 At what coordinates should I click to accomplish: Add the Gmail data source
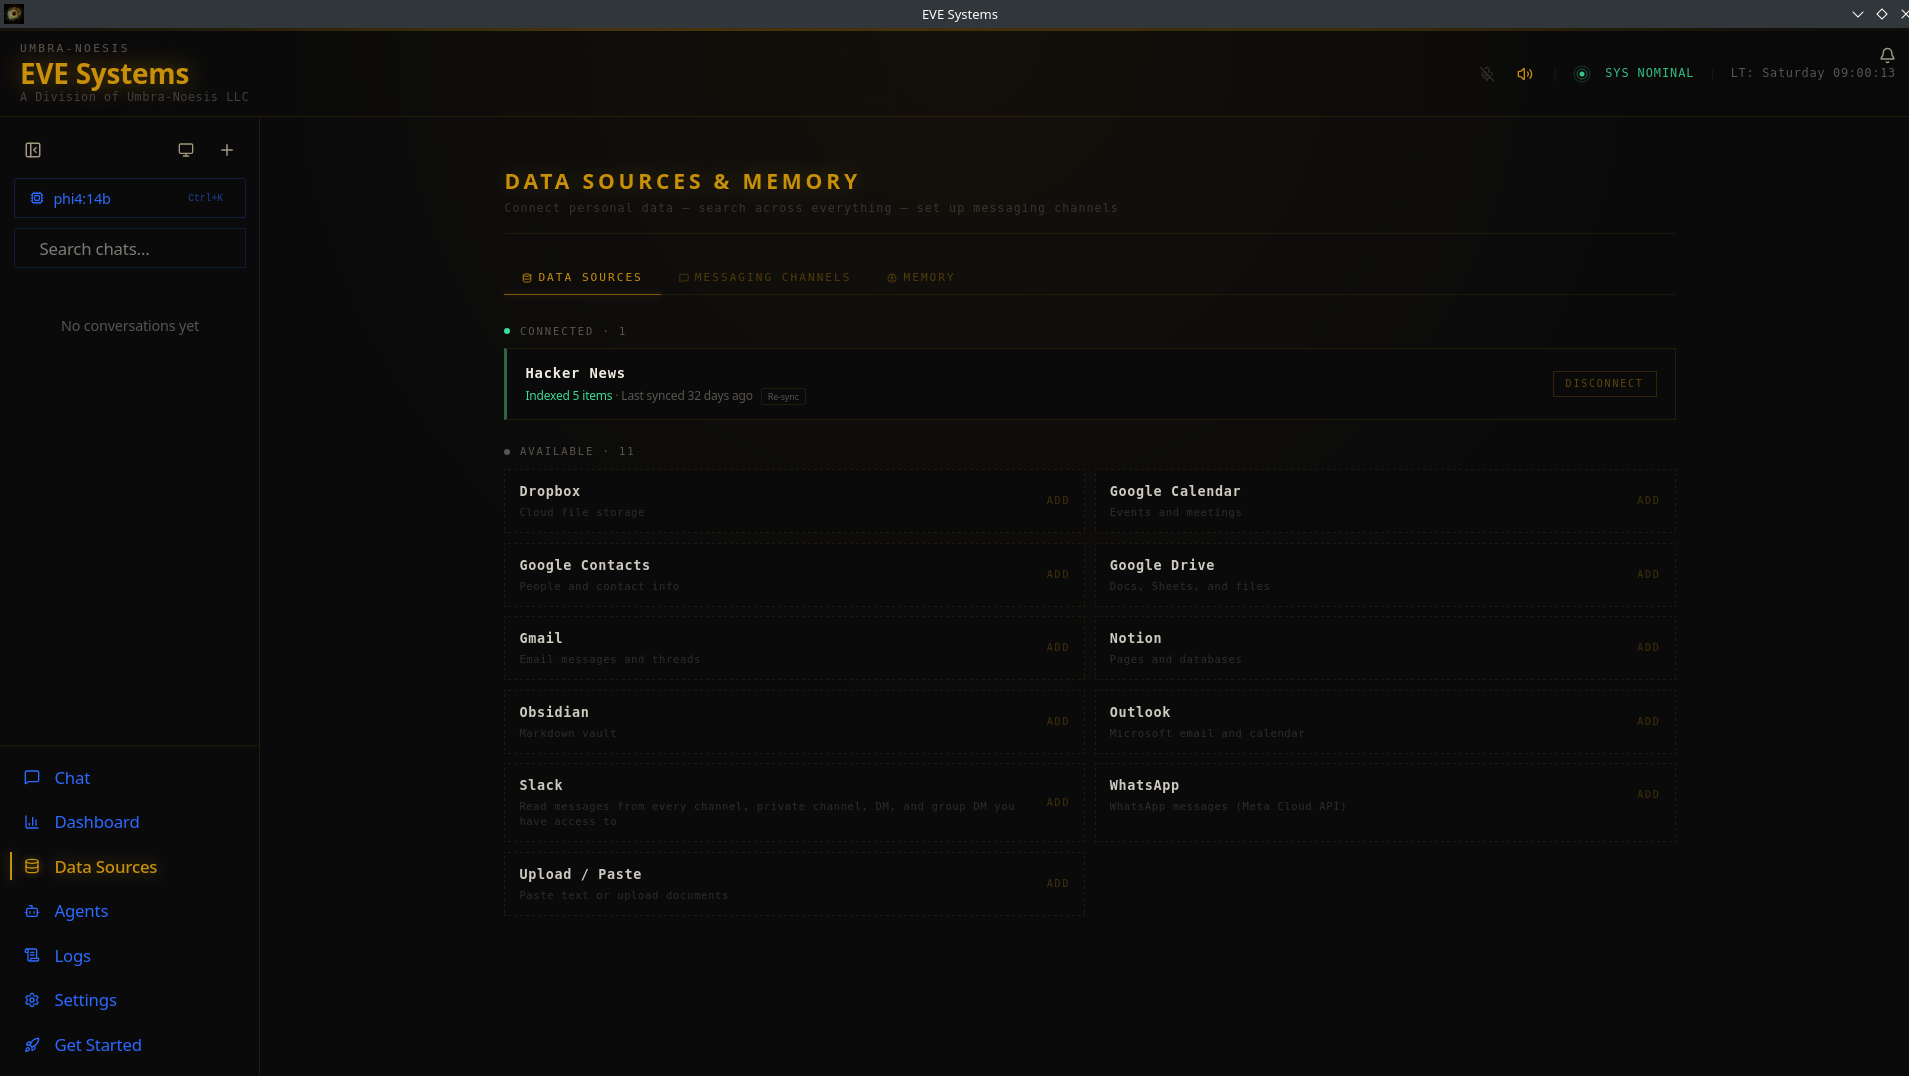[x=1058, y=647]
